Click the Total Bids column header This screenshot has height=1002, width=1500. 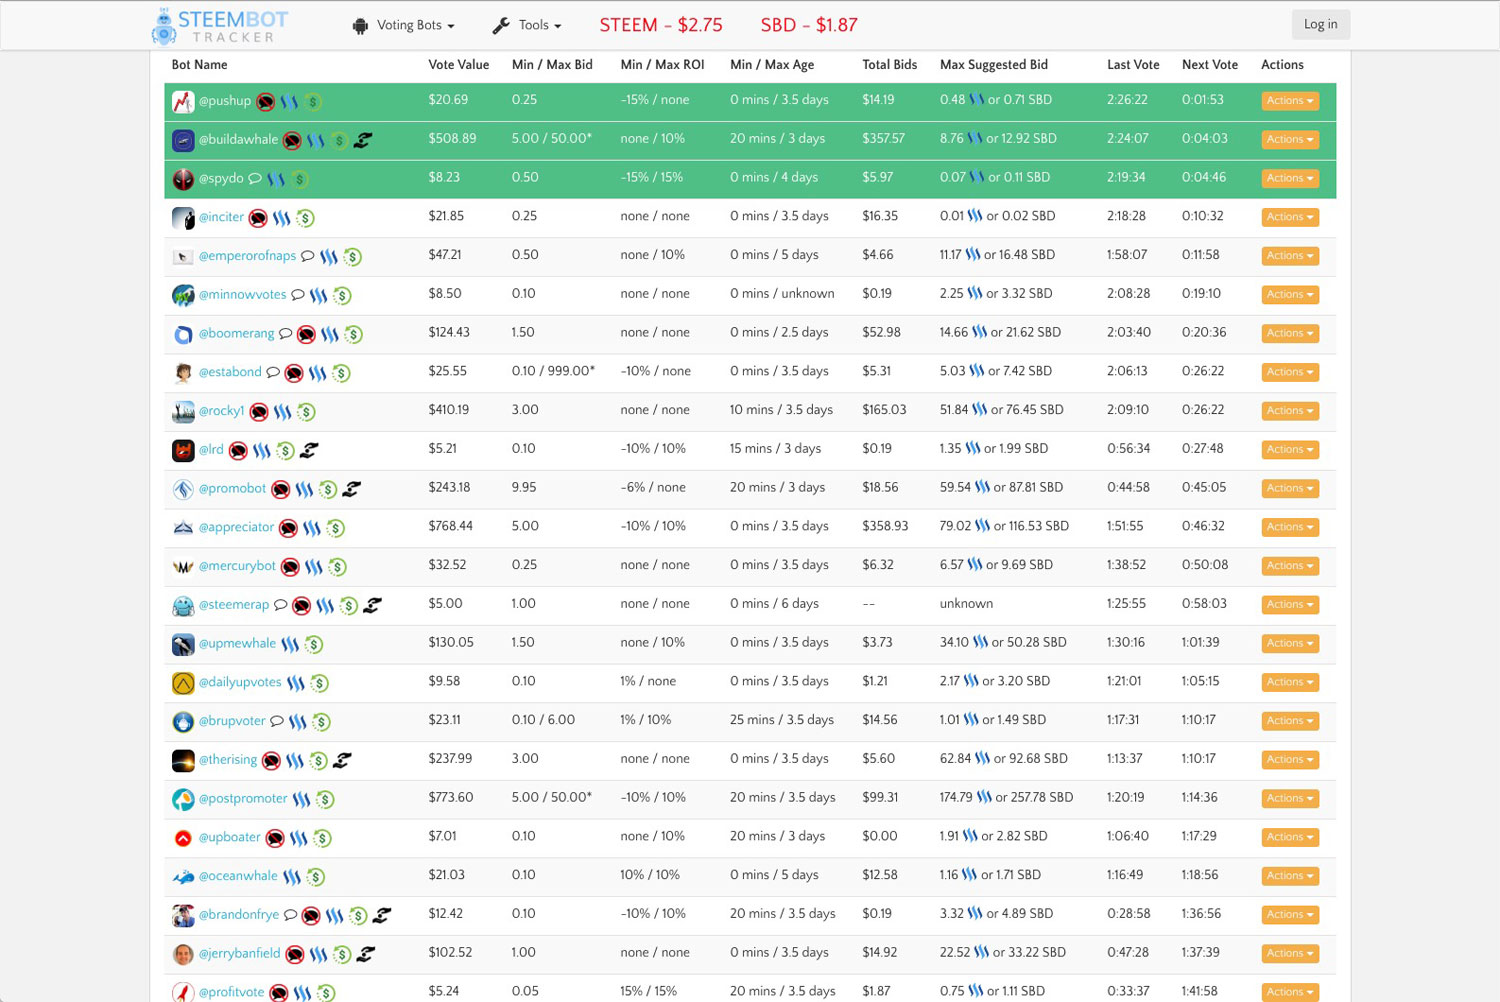coord(890,65)
